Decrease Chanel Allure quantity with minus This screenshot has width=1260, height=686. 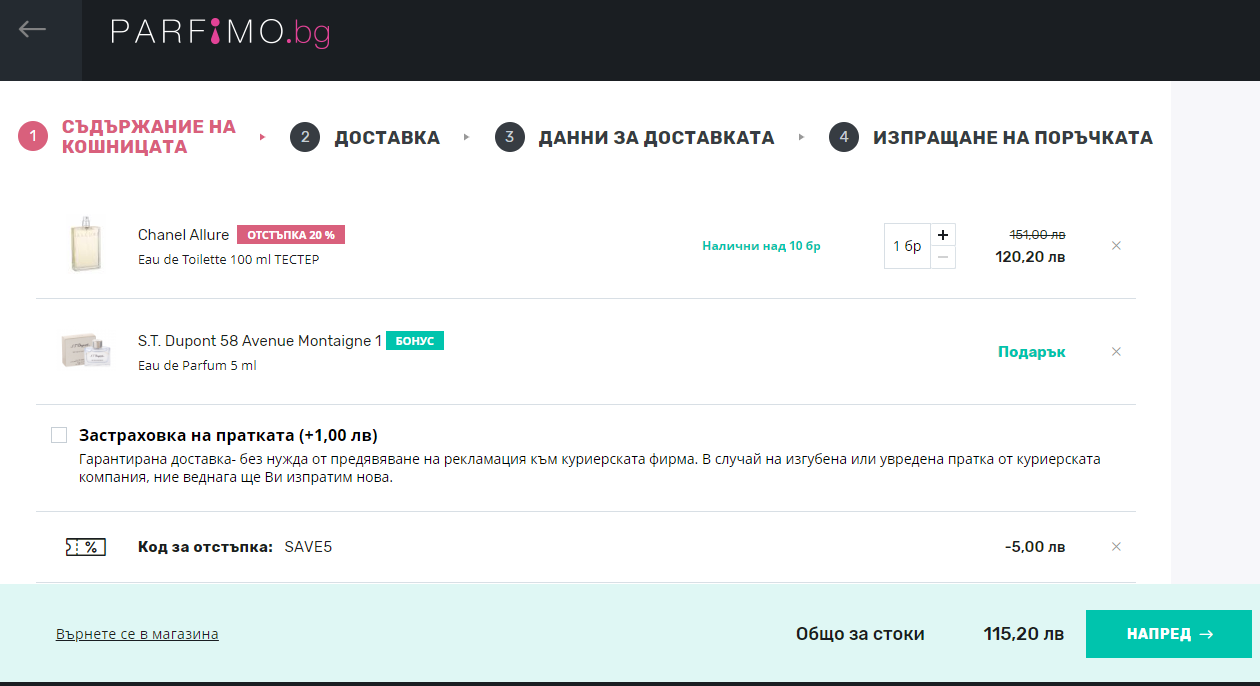[942, 258]
